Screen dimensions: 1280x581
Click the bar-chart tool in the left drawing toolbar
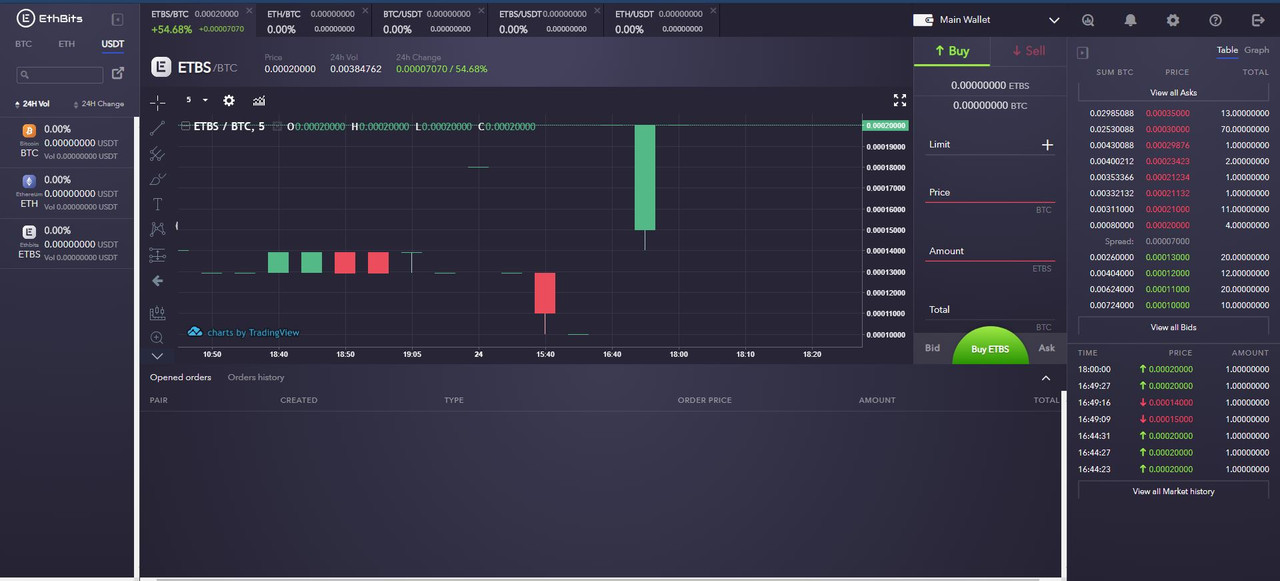pyautogui.click(x=157, y=312)
